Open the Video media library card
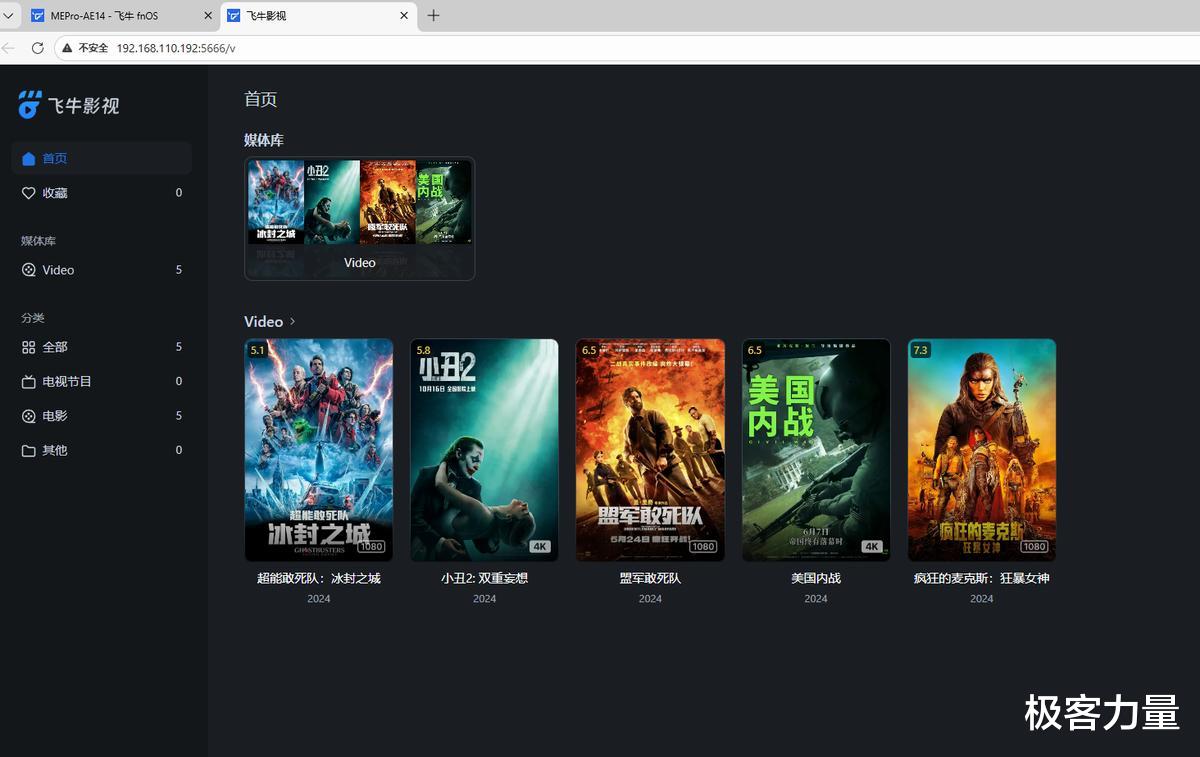 (x=359, y=218)
